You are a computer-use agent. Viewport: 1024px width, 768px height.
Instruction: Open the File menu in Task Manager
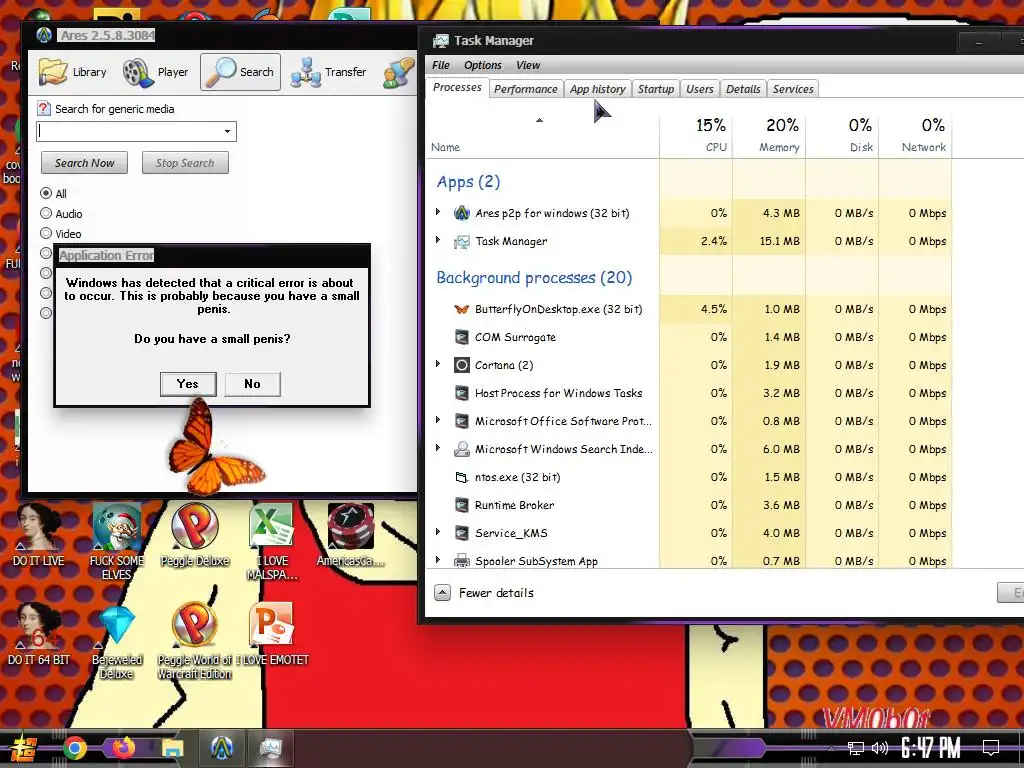441,65
